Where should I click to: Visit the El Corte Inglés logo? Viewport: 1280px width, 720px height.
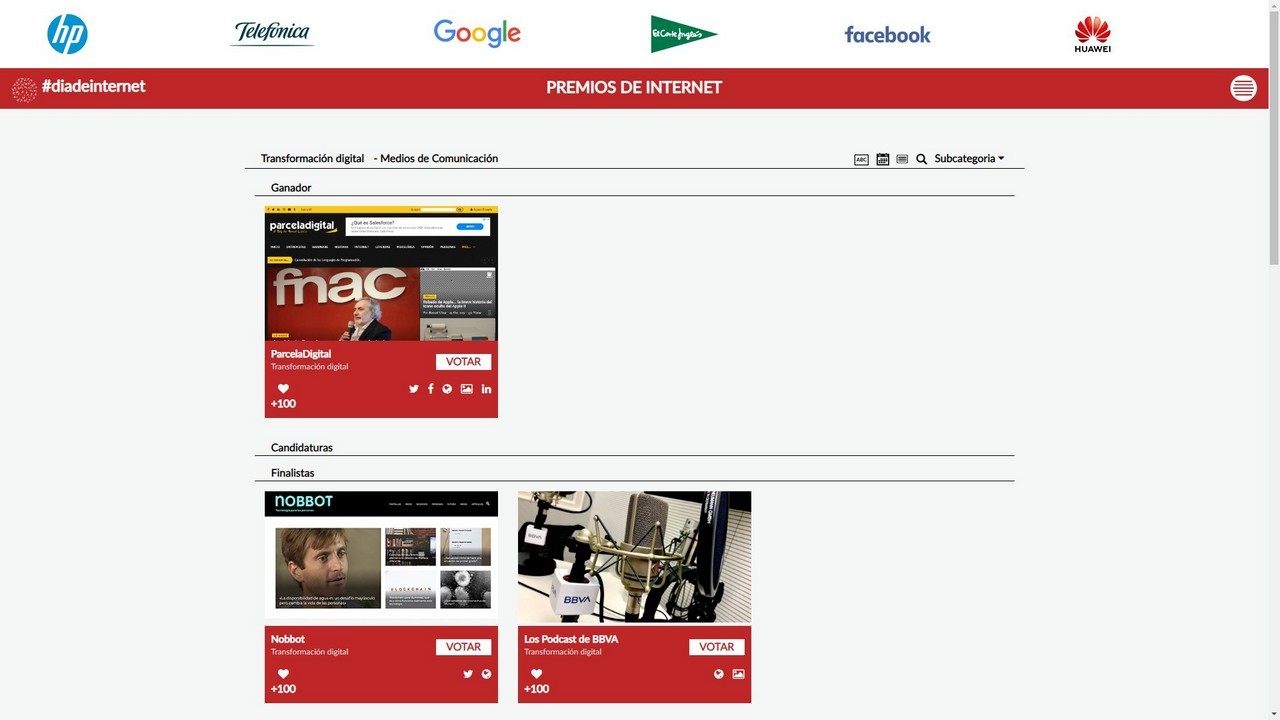click(683, 34)
